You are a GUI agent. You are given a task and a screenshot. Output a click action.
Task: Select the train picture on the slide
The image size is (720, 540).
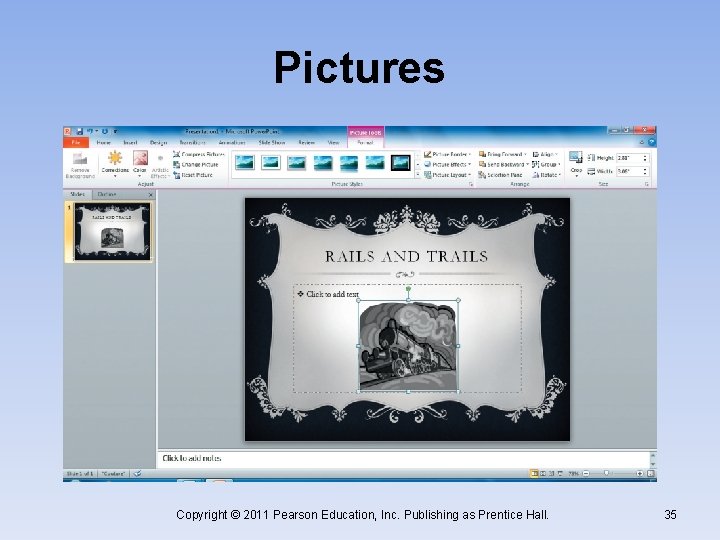coord(409,346)
